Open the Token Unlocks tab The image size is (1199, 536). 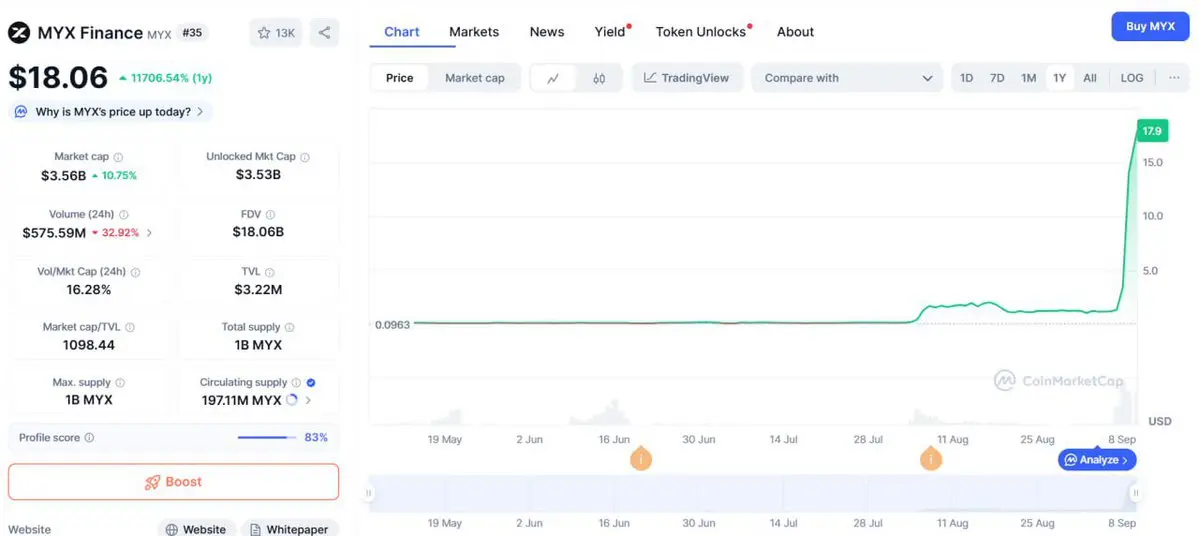coord(701,32)
